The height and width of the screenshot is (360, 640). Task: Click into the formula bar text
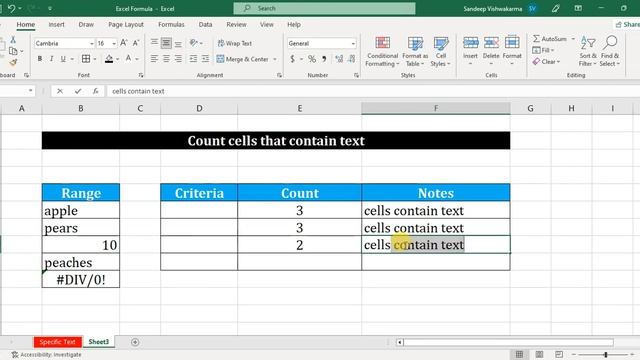click(x=138, y=91)
